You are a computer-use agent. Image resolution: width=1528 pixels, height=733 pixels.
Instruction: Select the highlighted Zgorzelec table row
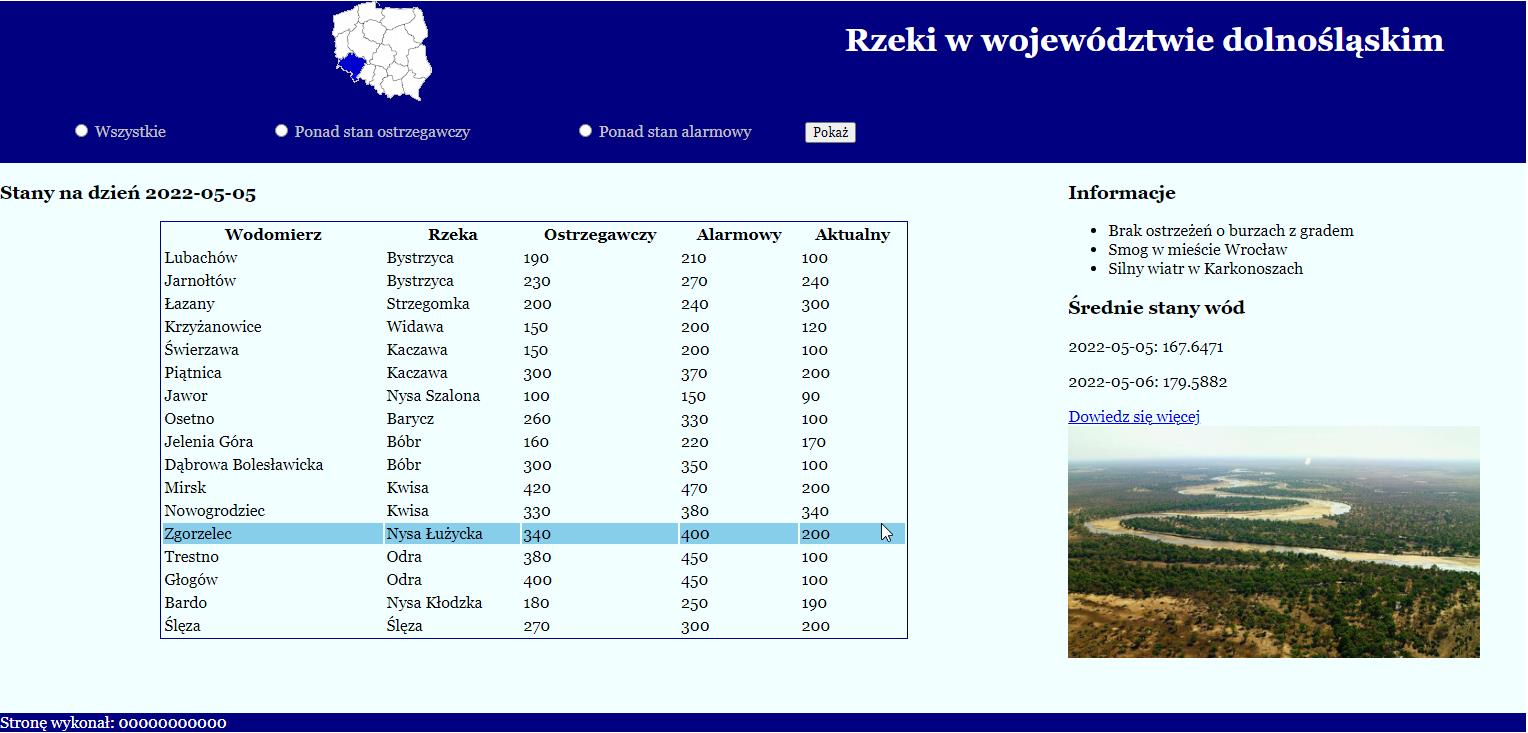tap(533, 534)
